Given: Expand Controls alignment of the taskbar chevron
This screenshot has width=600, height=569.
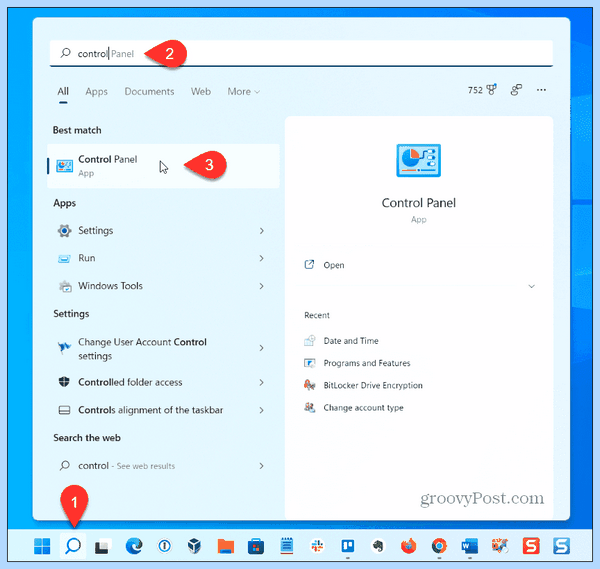Looking at the screenshot, I should pyautogui.click(x=262, y=411).
